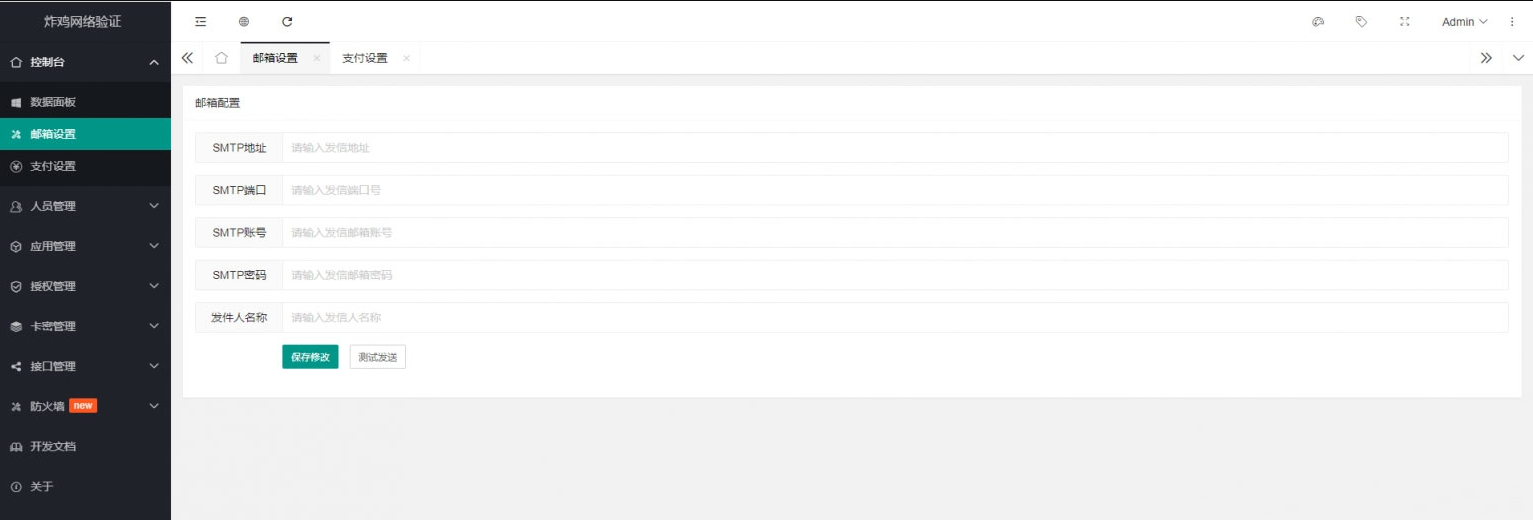Switch to the 支付设置 tab
Screen dimensions: 1533x520
365,58
